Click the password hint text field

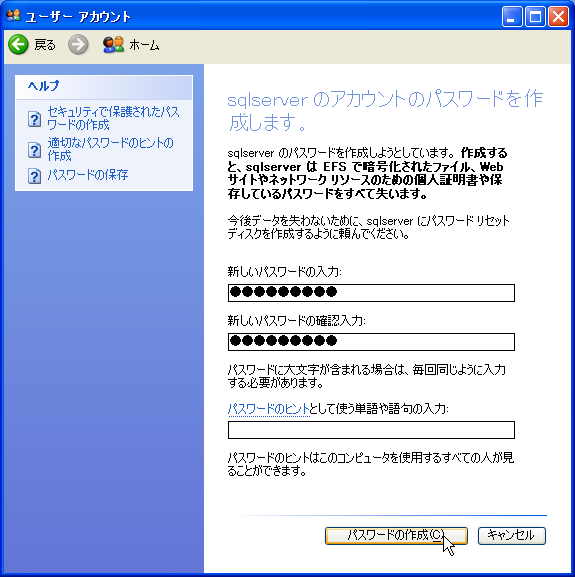[x=371, y=430]
